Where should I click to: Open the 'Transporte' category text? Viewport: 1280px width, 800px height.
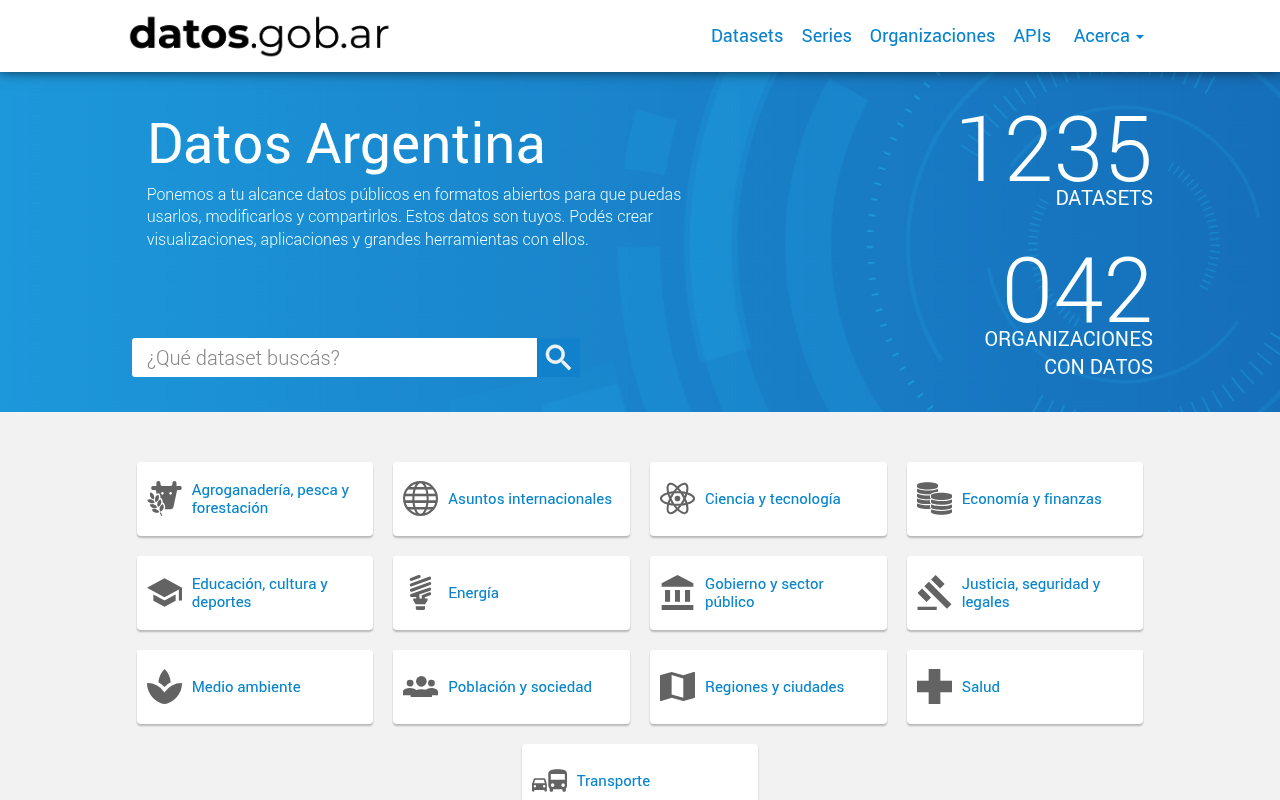(613, 781)
